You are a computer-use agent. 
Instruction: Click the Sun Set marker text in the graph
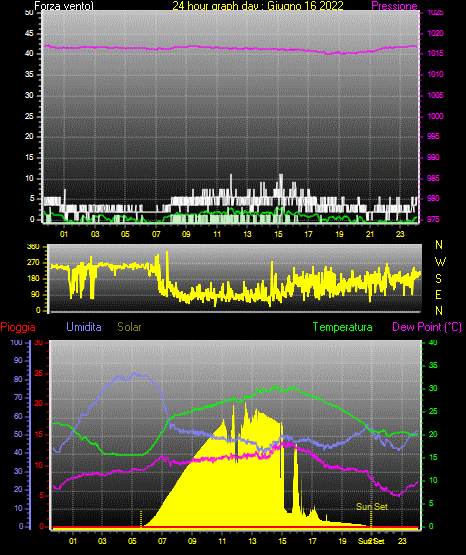(372, 507)
